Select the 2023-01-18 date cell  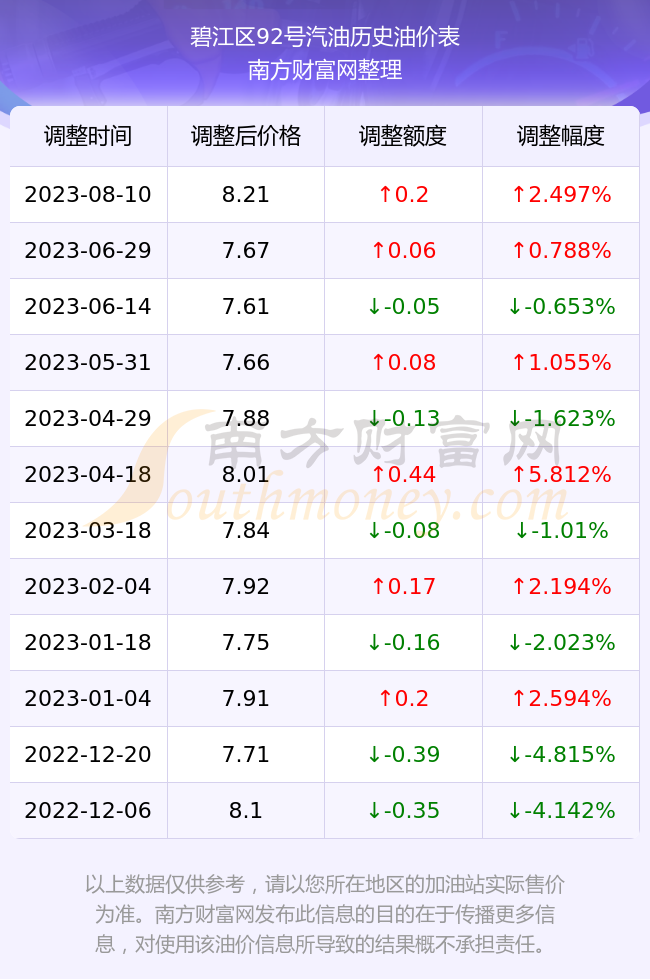[x=88, y=642]
